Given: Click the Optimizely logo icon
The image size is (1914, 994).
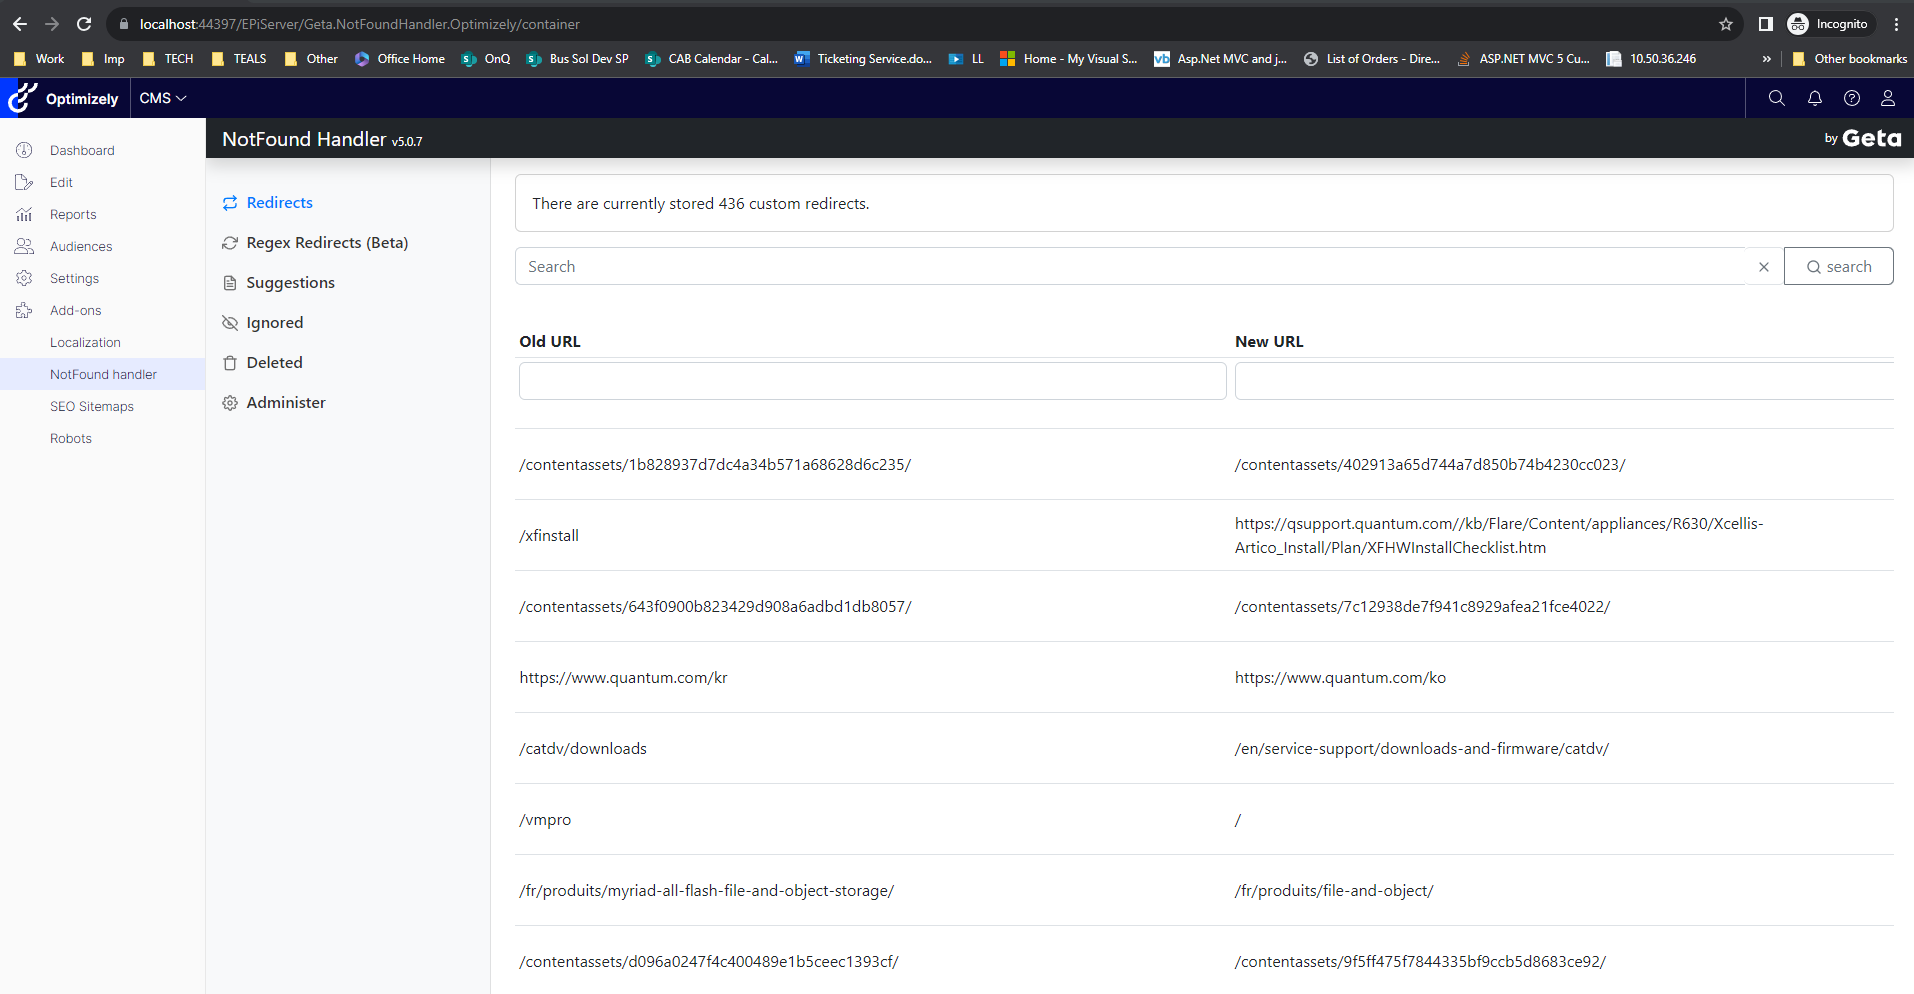Looking at the screenshot, I should coord(22,98).
